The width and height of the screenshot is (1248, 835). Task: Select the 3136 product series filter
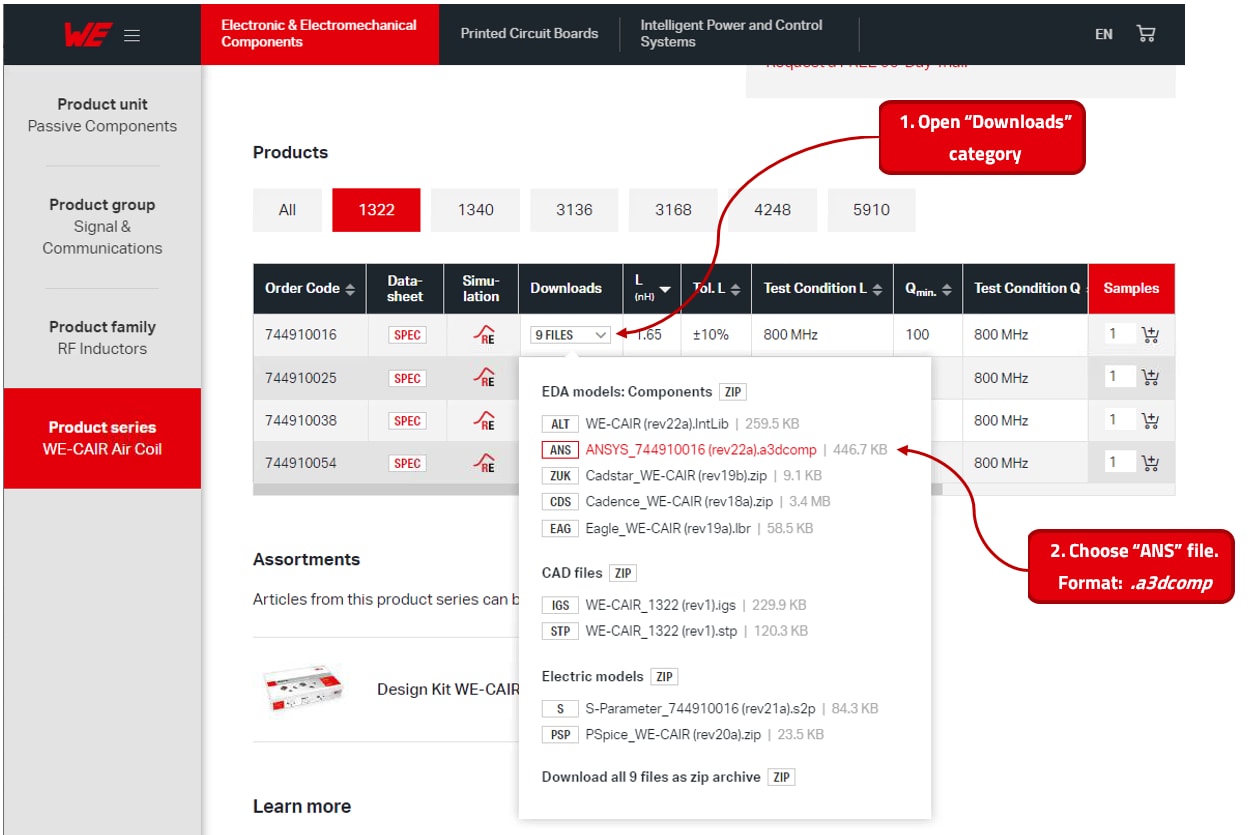coord(574,210)
